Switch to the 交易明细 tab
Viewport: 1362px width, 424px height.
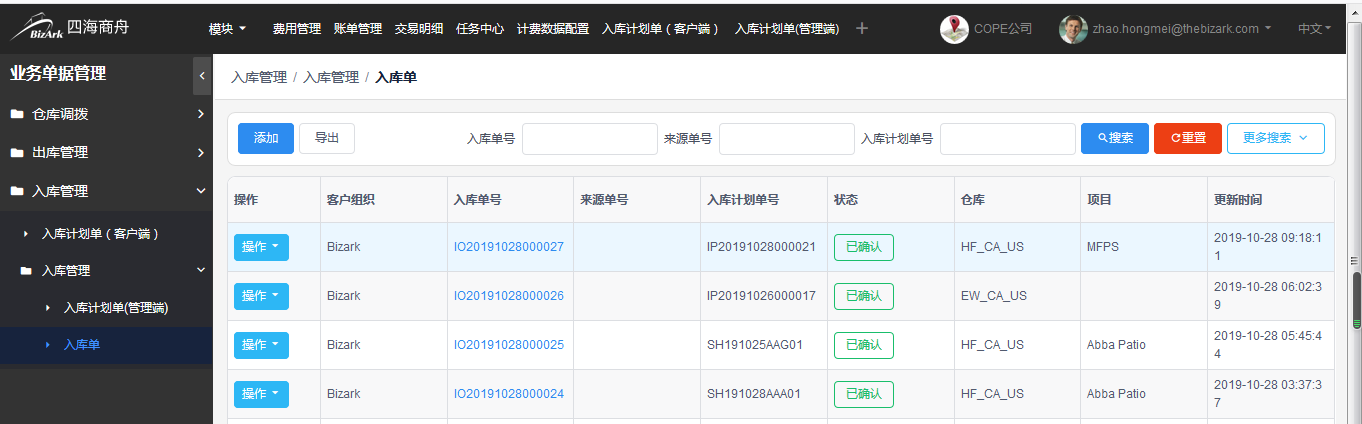click(x=419, y=29)
